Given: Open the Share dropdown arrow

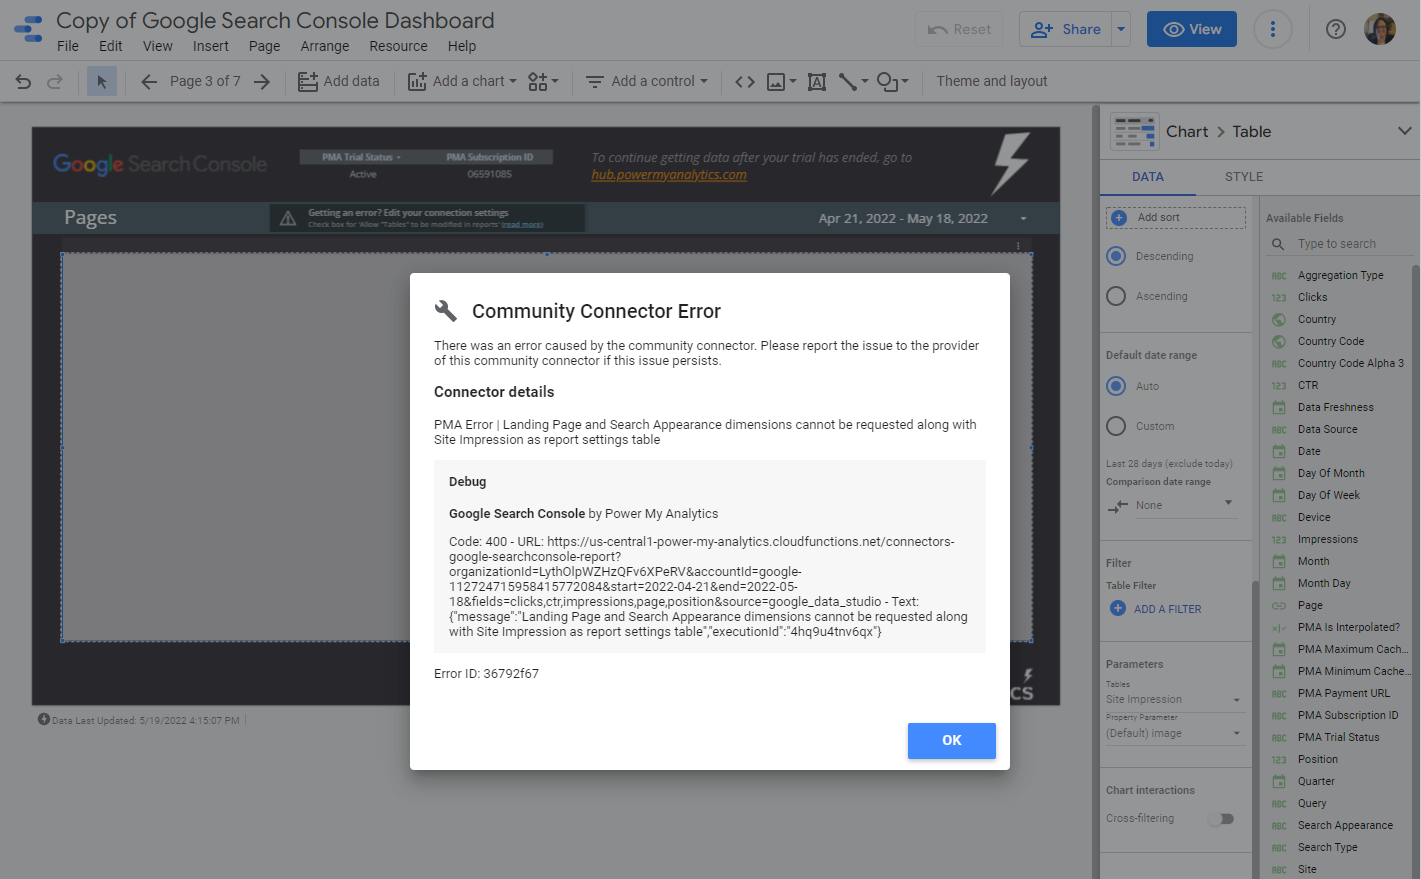Looking at the screenshot, I should pyautogui.click(x=1121, y=29).
